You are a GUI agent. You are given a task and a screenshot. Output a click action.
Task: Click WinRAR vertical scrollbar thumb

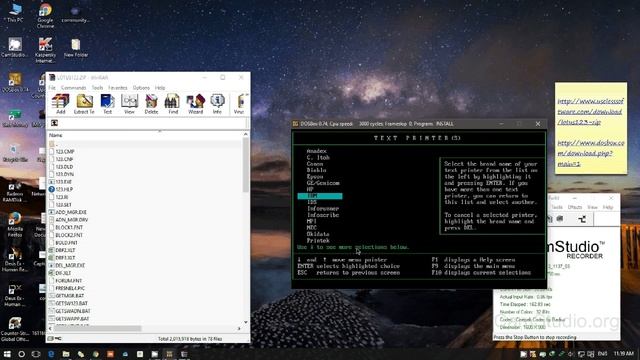[x=245, y=164]
